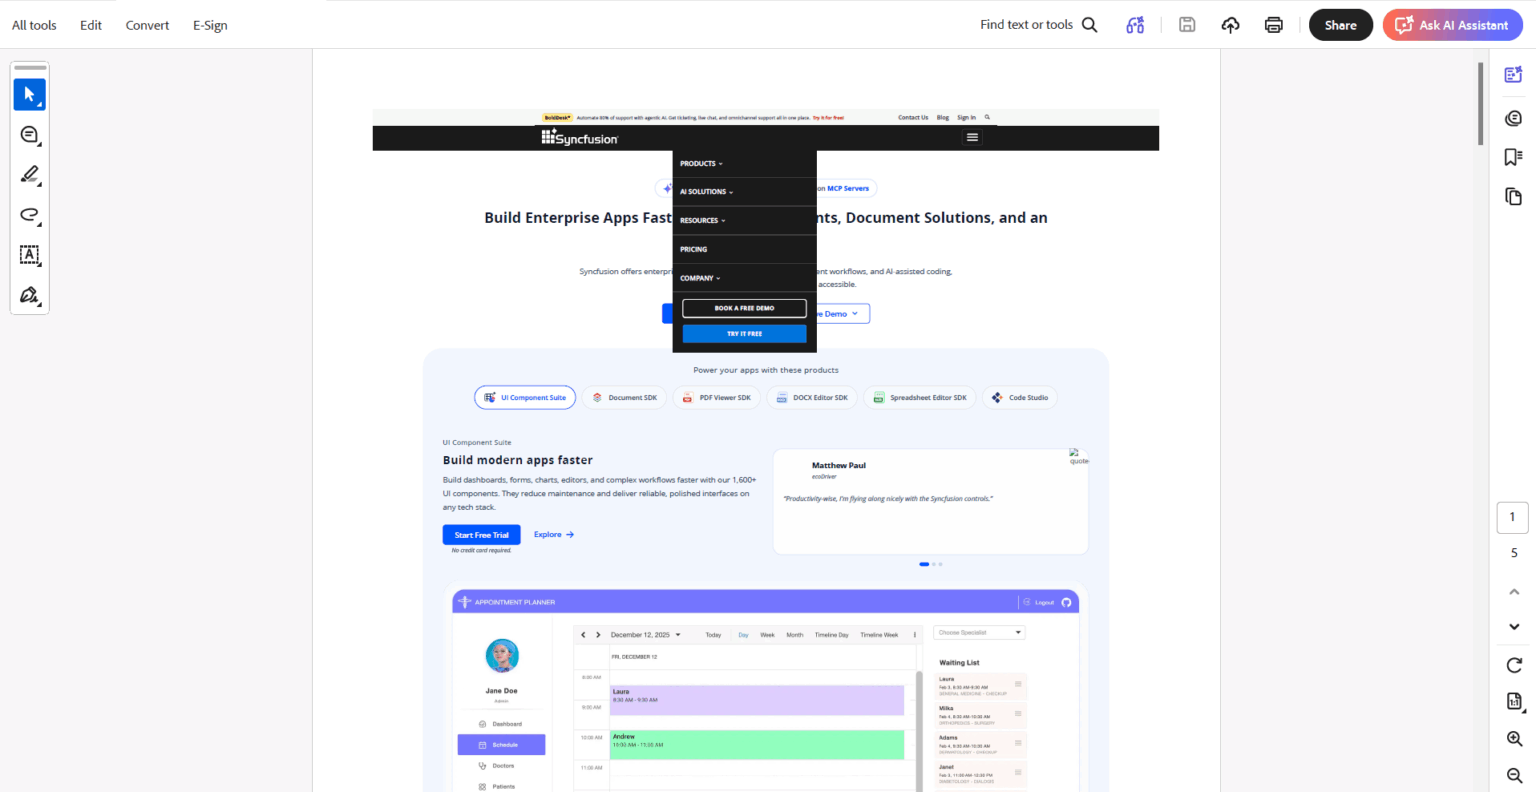Open the E-Sign menu
This screenshot has height=792, width=1536.
[x=210, y=25]
